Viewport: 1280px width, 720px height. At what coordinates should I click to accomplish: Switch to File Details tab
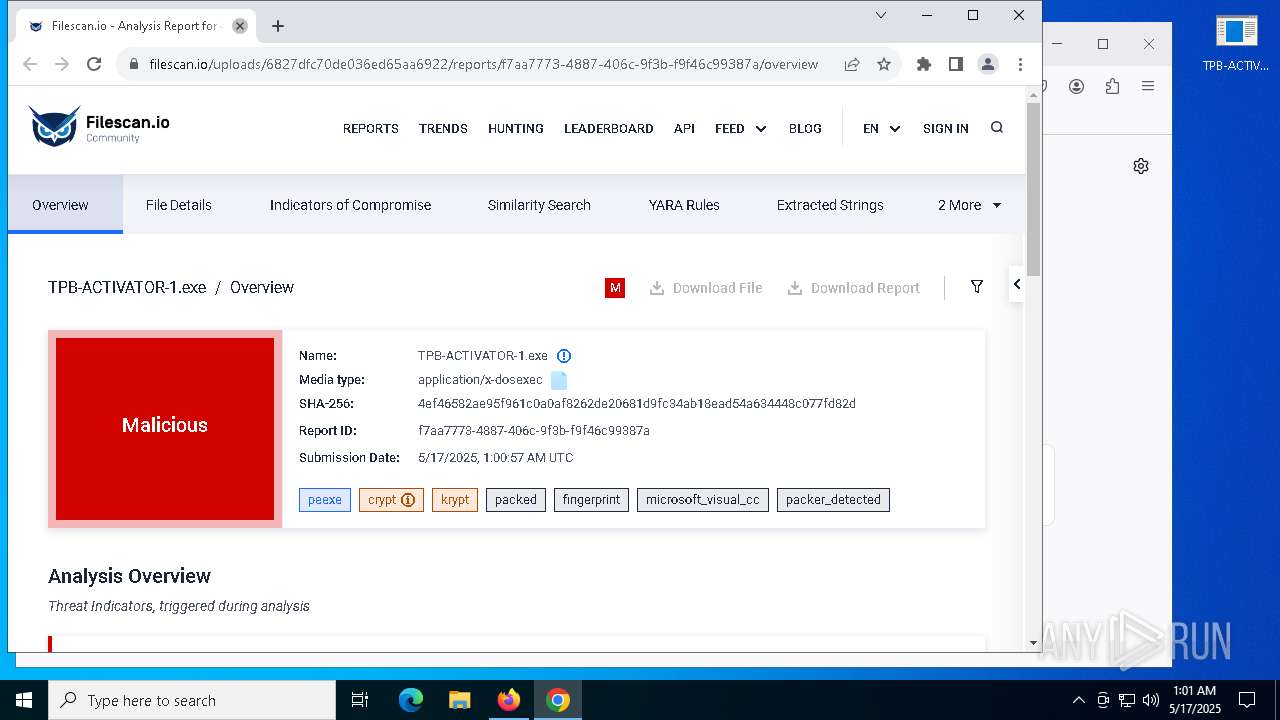(x=179, y=205)
